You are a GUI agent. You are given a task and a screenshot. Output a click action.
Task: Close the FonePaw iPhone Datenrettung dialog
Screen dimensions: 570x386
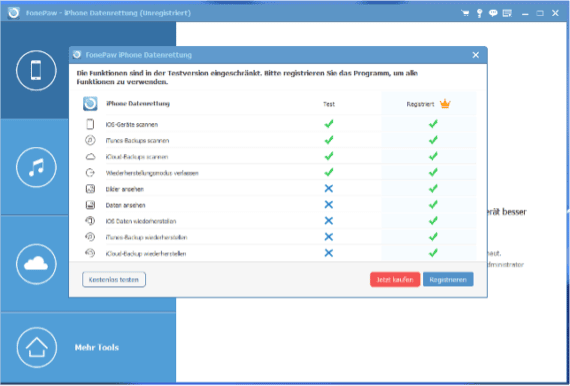point(475,55)
